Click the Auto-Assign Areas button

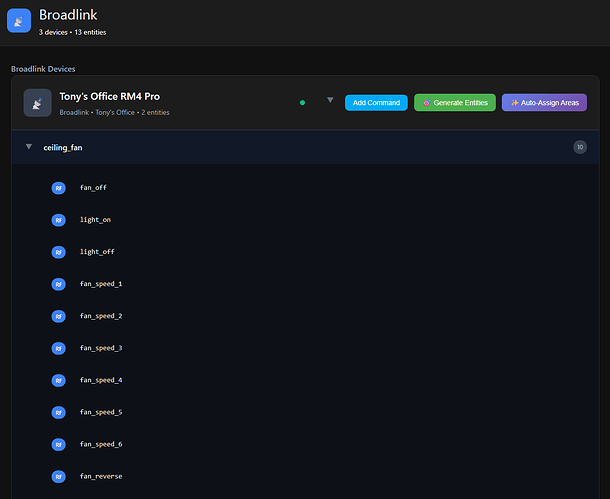(x=544, y=103)
